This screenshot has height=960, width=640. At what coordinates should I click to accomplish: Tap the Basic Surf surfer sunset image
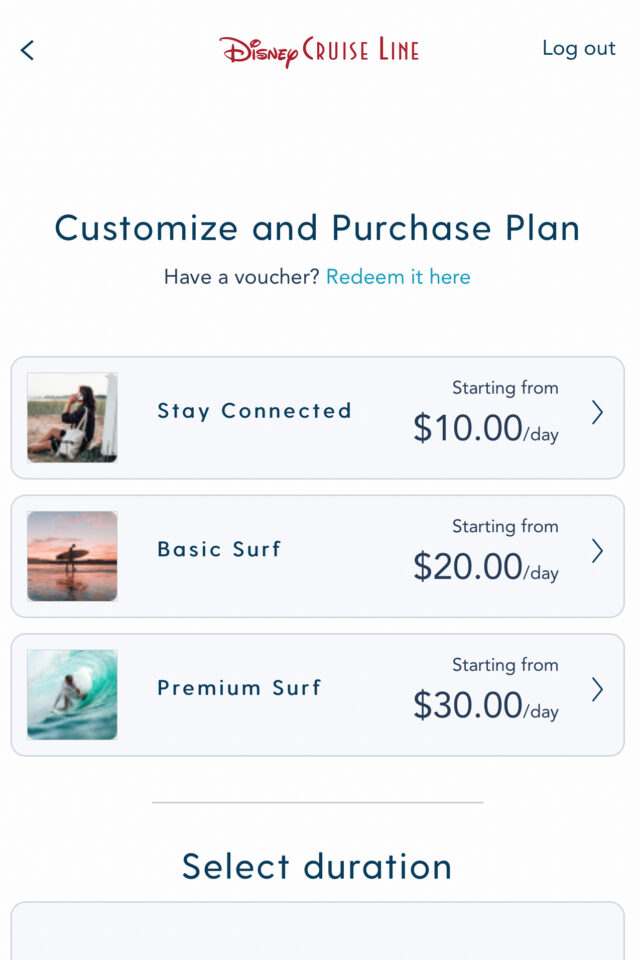(72, 556)
